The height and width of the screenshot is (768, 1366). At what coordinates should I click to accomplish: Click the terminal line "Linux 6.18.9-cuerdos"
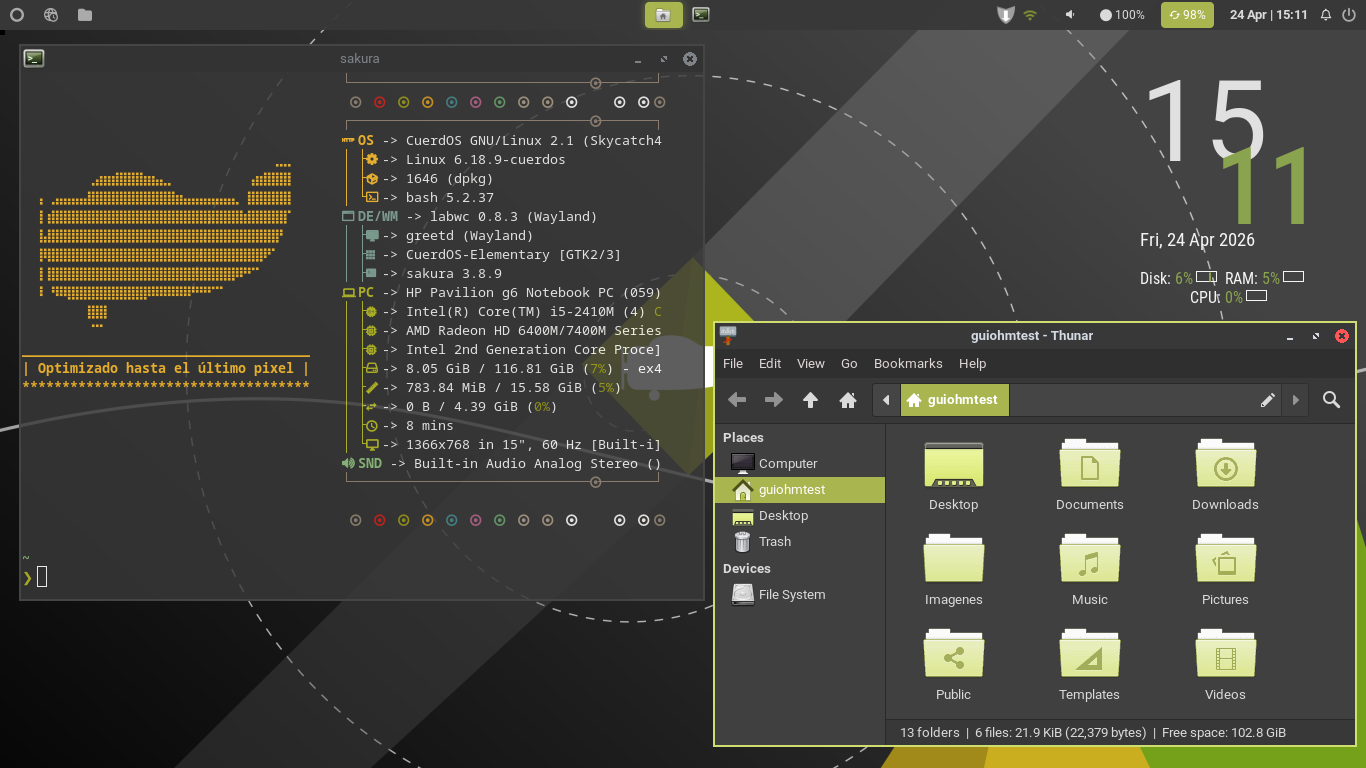click(485, 160)
